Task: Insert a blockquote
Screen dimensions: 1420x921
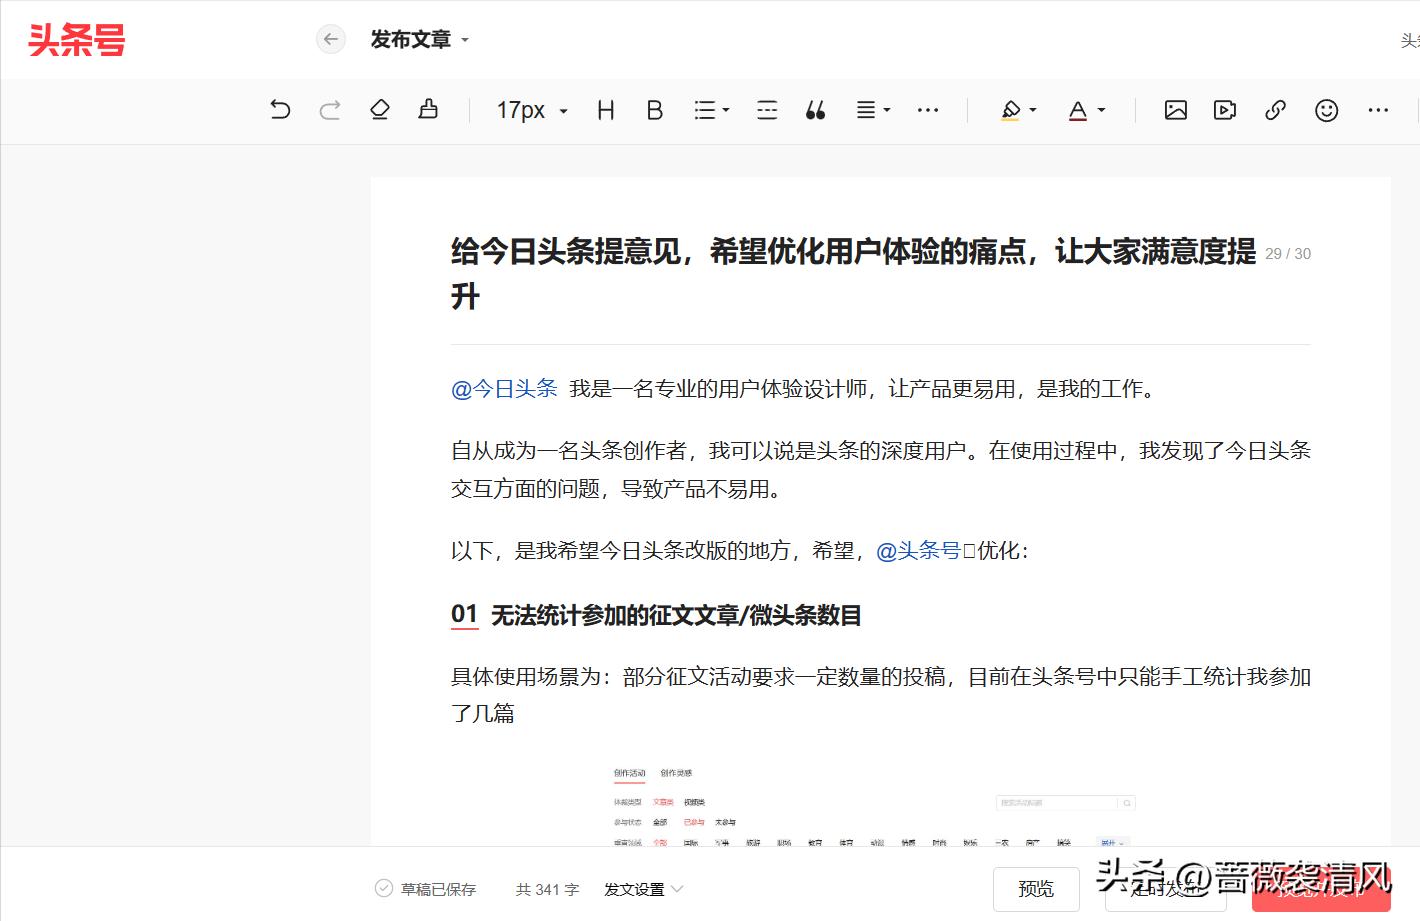Action: (815, 110)
